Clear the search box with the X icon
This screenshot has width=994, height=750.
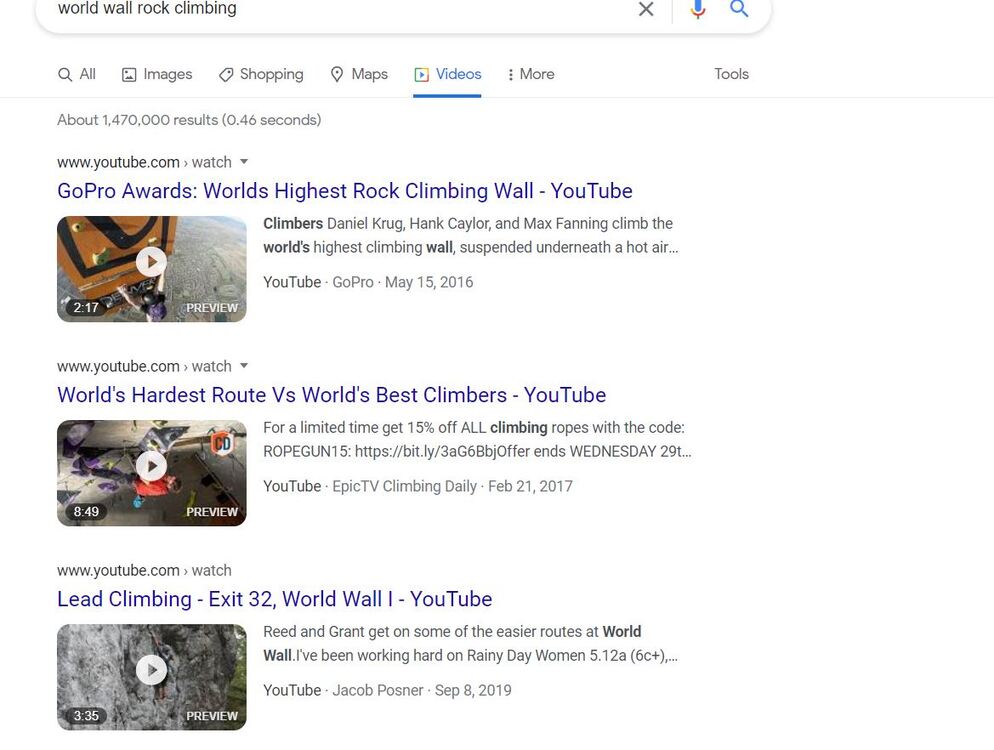coord(646,9)
